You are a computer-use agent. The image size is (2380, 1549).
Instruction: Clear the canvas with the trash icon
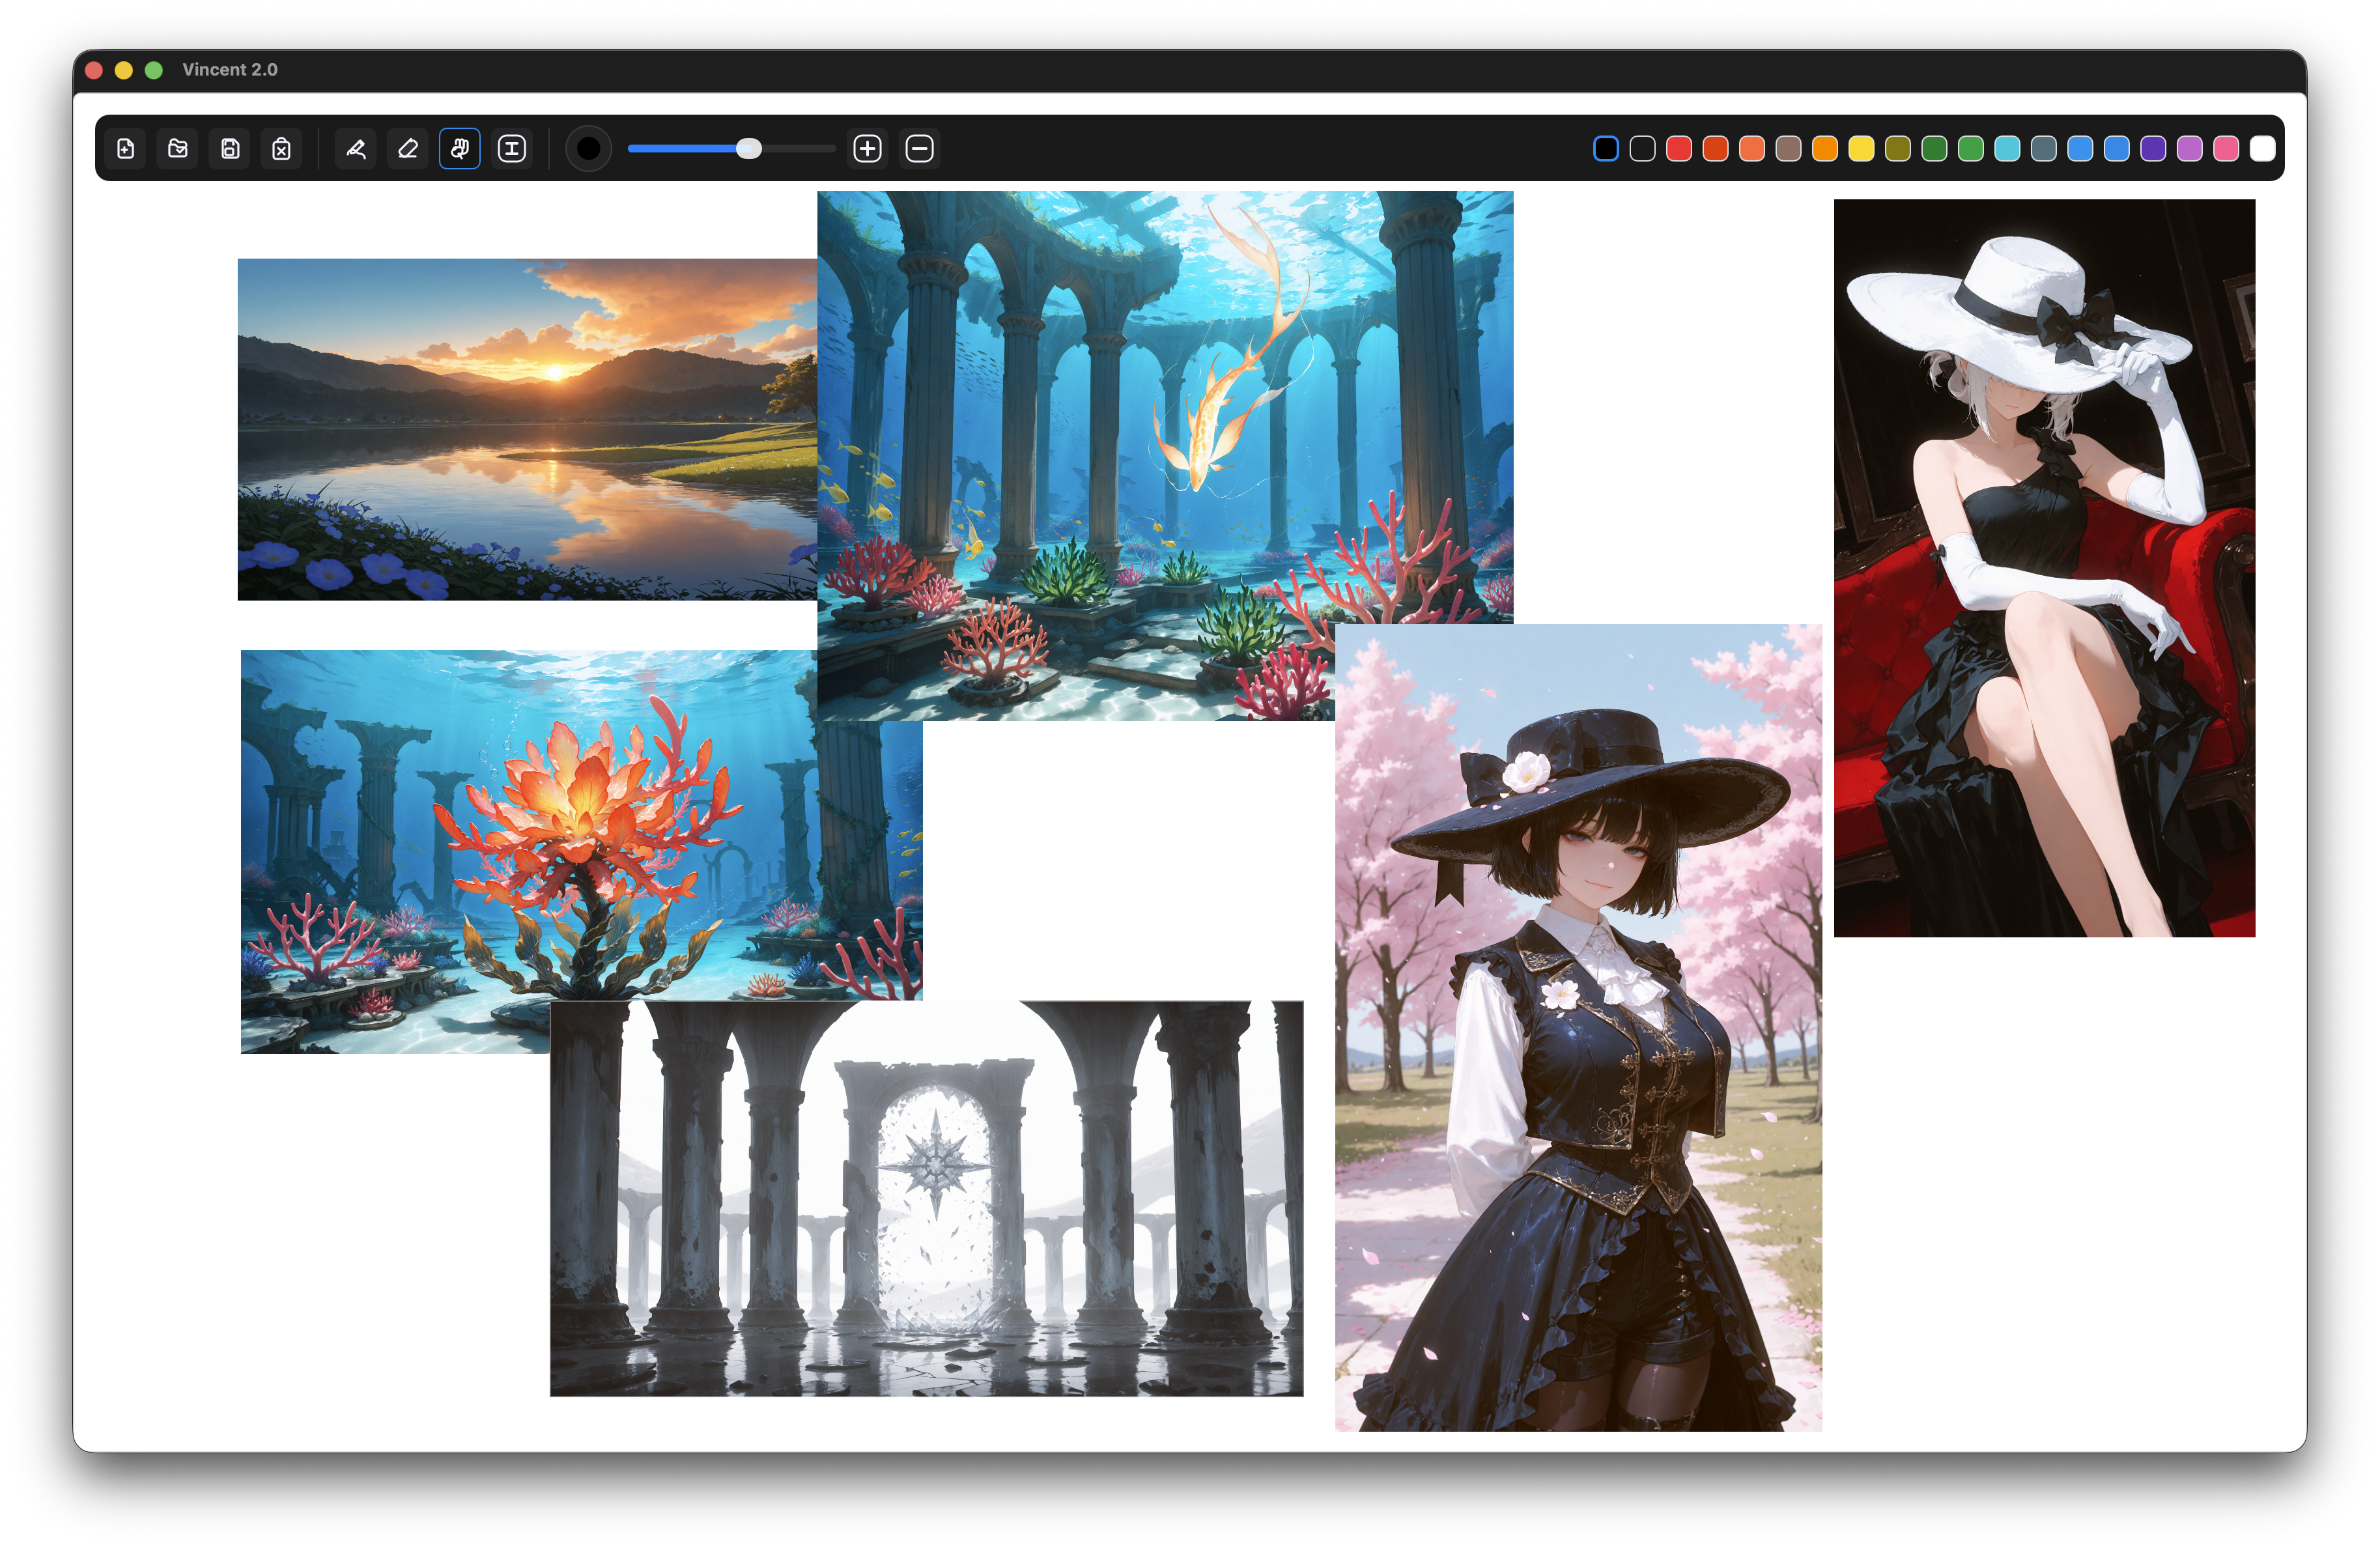pos(282,149)
